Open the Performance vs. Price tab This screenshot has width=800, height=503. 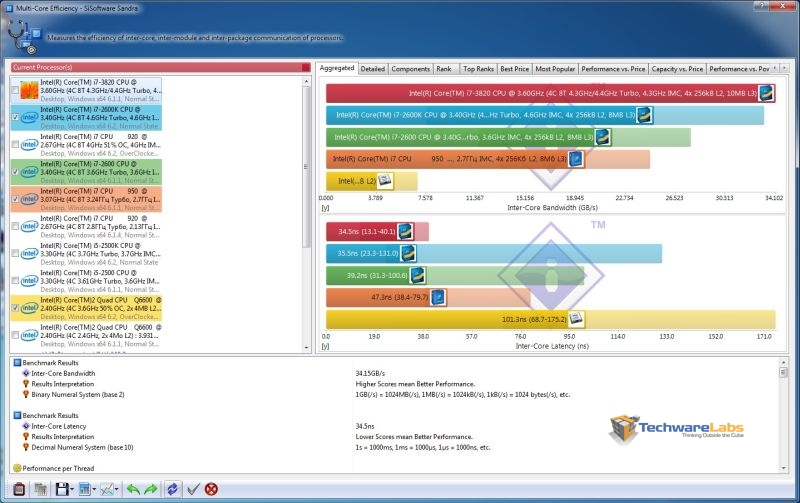coord(613,69)
